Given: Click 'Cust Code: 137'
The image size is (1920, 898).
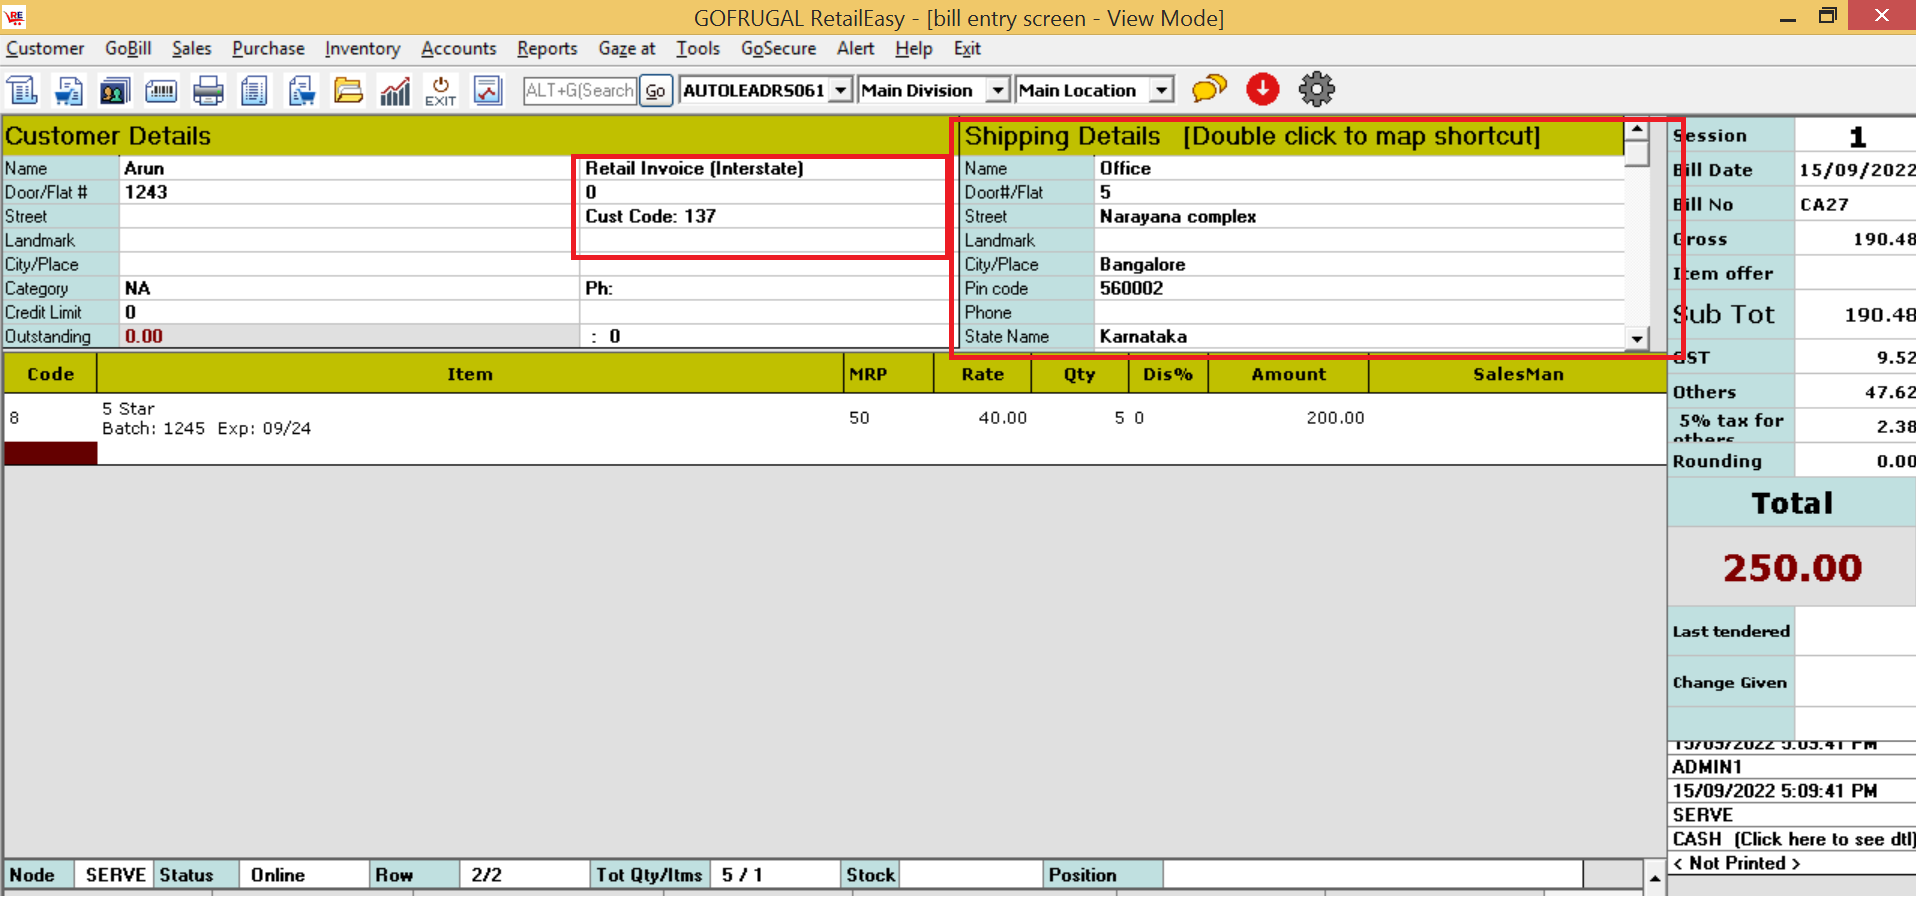Looking at the screenshot, I should click(x=651, y=216).
